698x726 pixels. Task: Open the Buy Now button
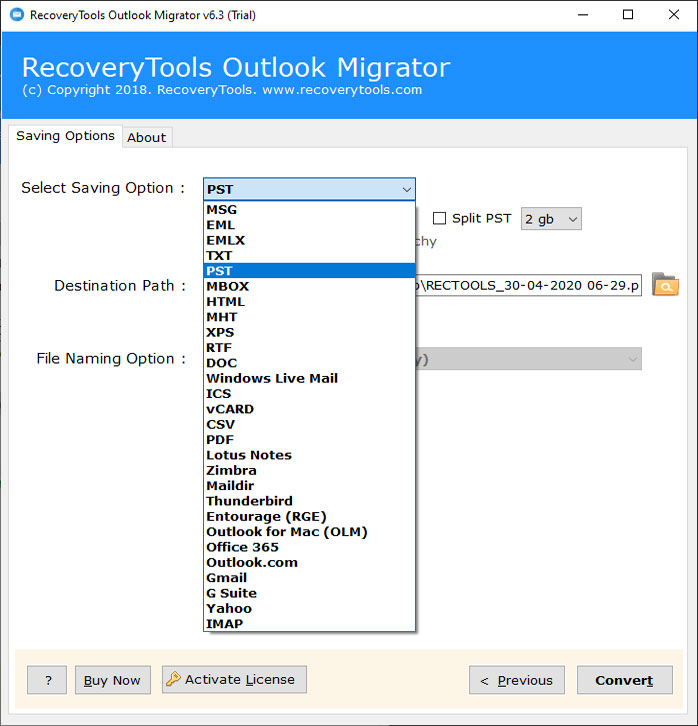[112, 680]
